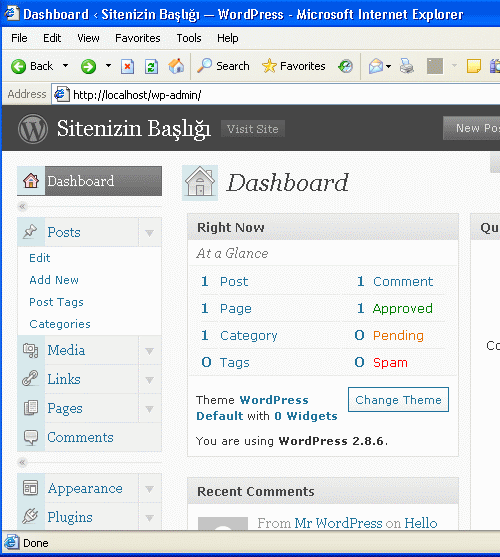
Task: Open the File menu
Action: pos(19,38)
